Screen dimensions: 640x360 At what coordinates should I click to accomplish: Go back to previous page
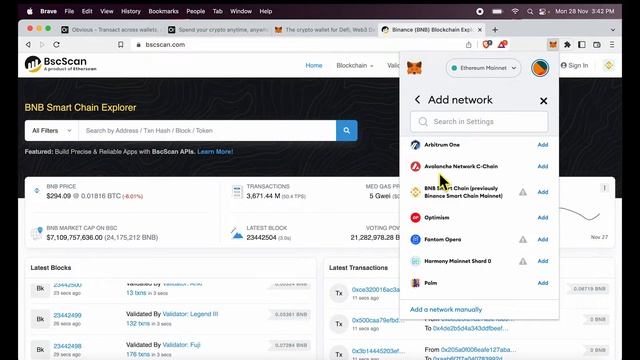coord(28,44)
